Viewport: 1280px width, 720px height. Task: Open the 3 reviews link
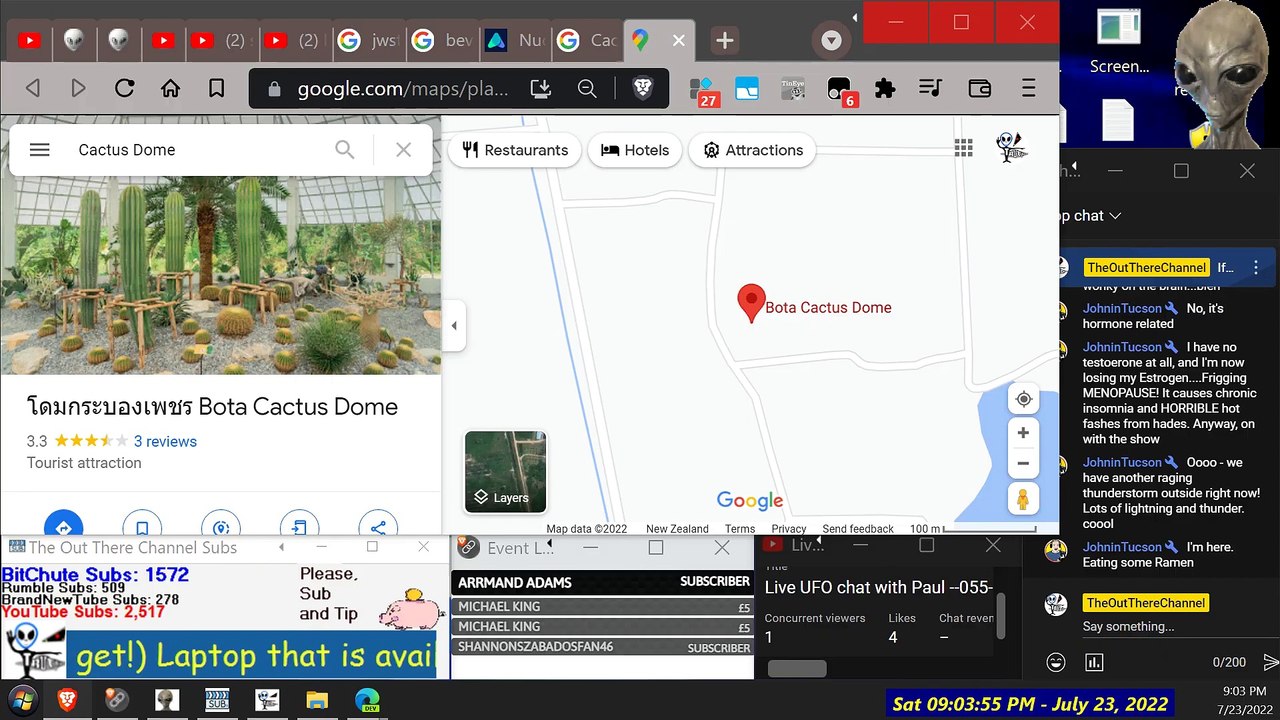tap(165, 441)
